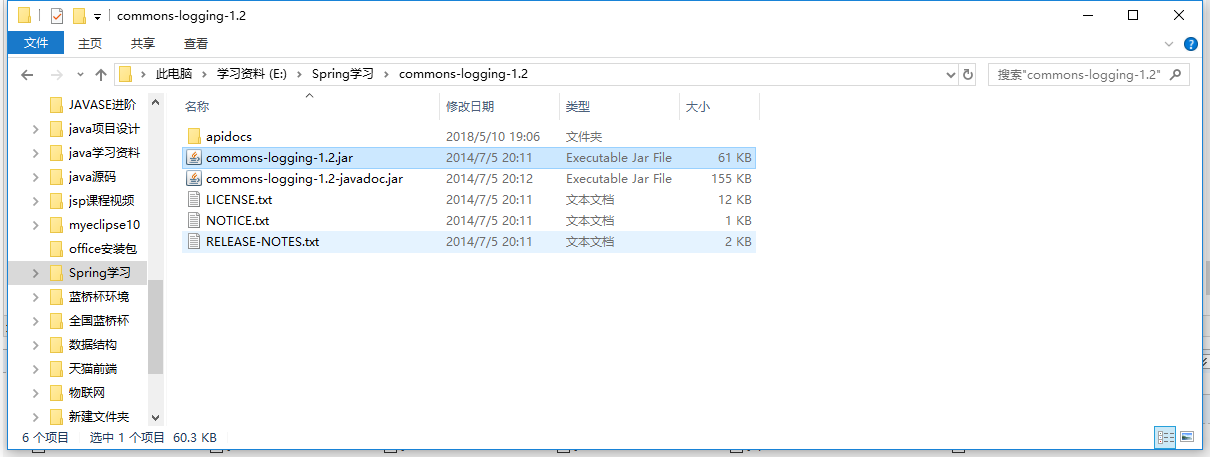This screenshot has width=1210, height=457.
Task: Switch to the 查看 ribbon tab
Action: 196,43
